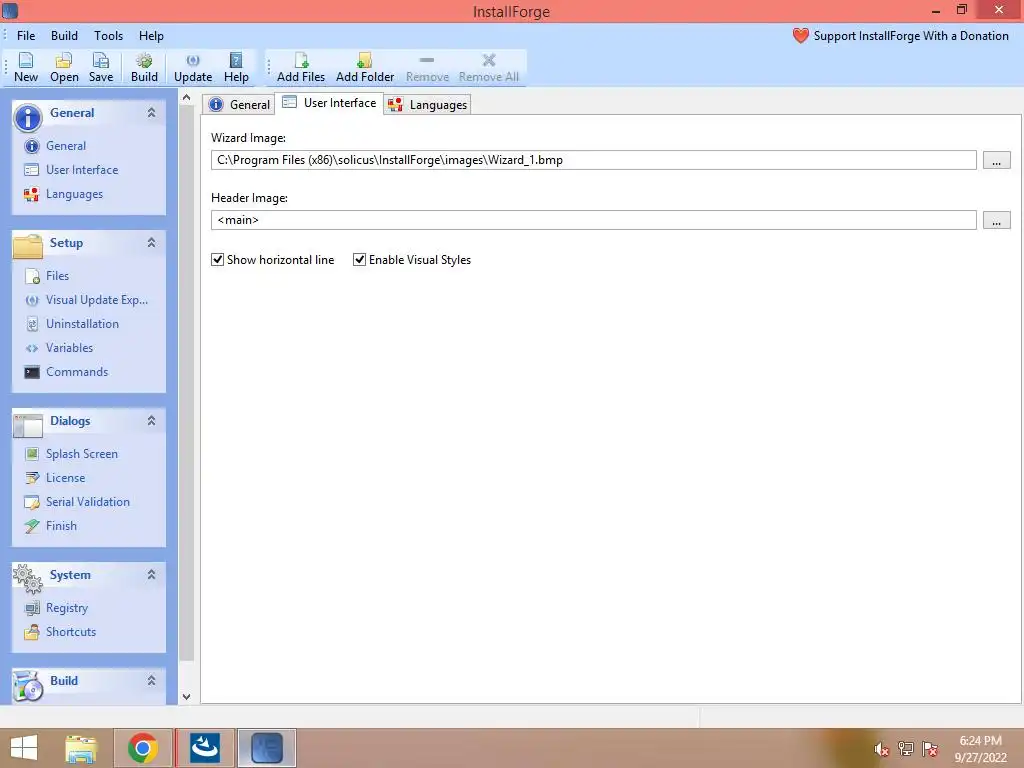Open Serial Validation settings

(x=77, y=502)
